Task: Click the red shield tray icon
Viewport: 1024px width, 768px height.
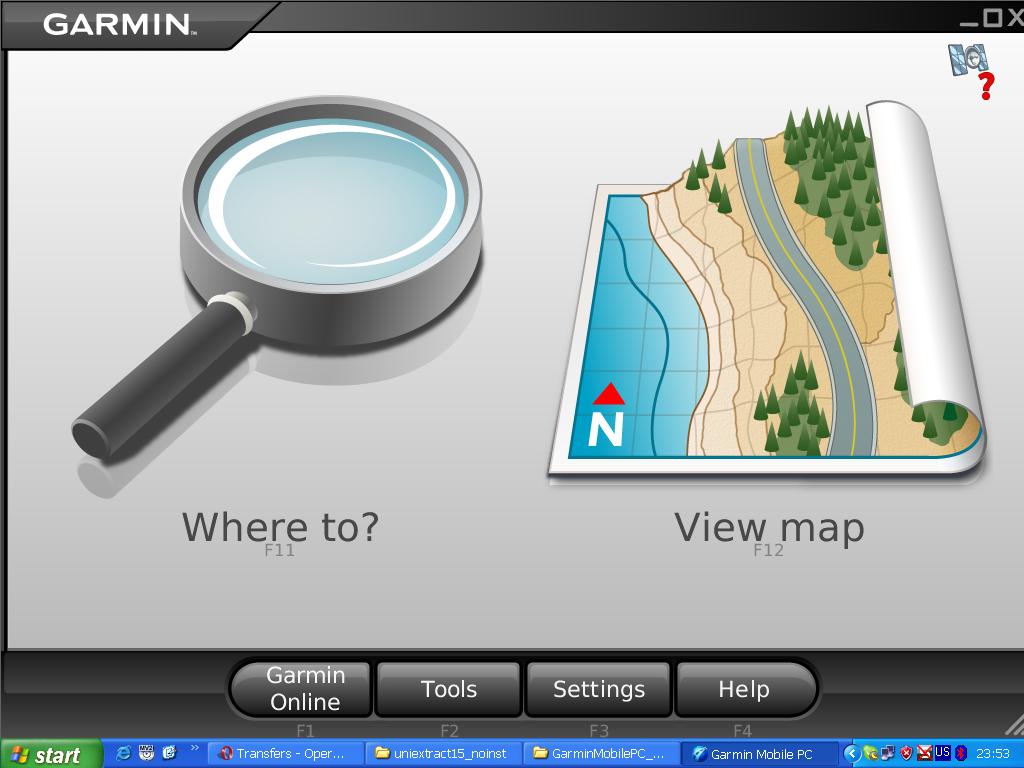Action: [906, 754]
